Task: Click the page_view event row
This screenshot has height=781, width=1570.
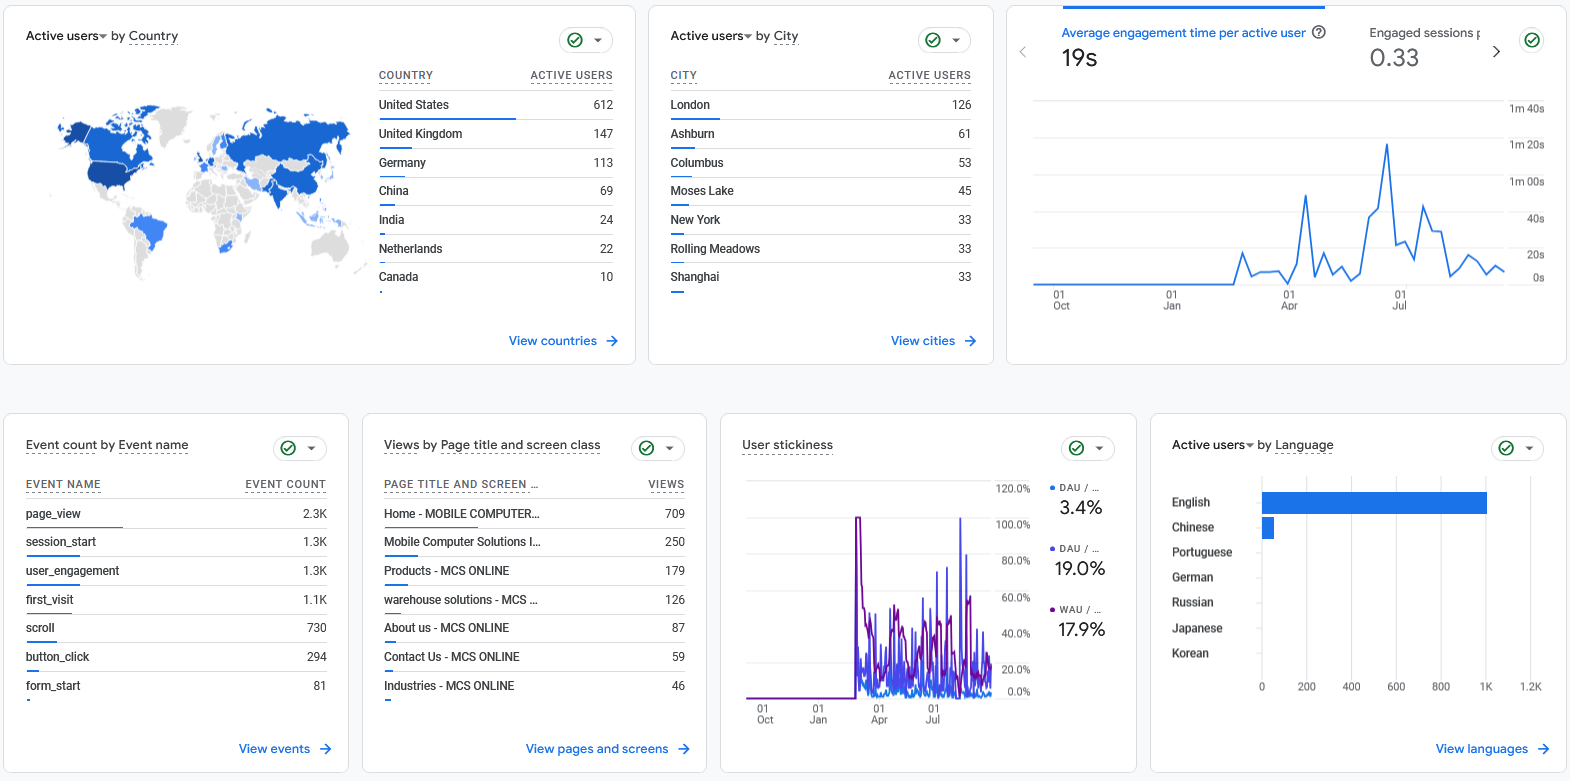Action: 176,514
